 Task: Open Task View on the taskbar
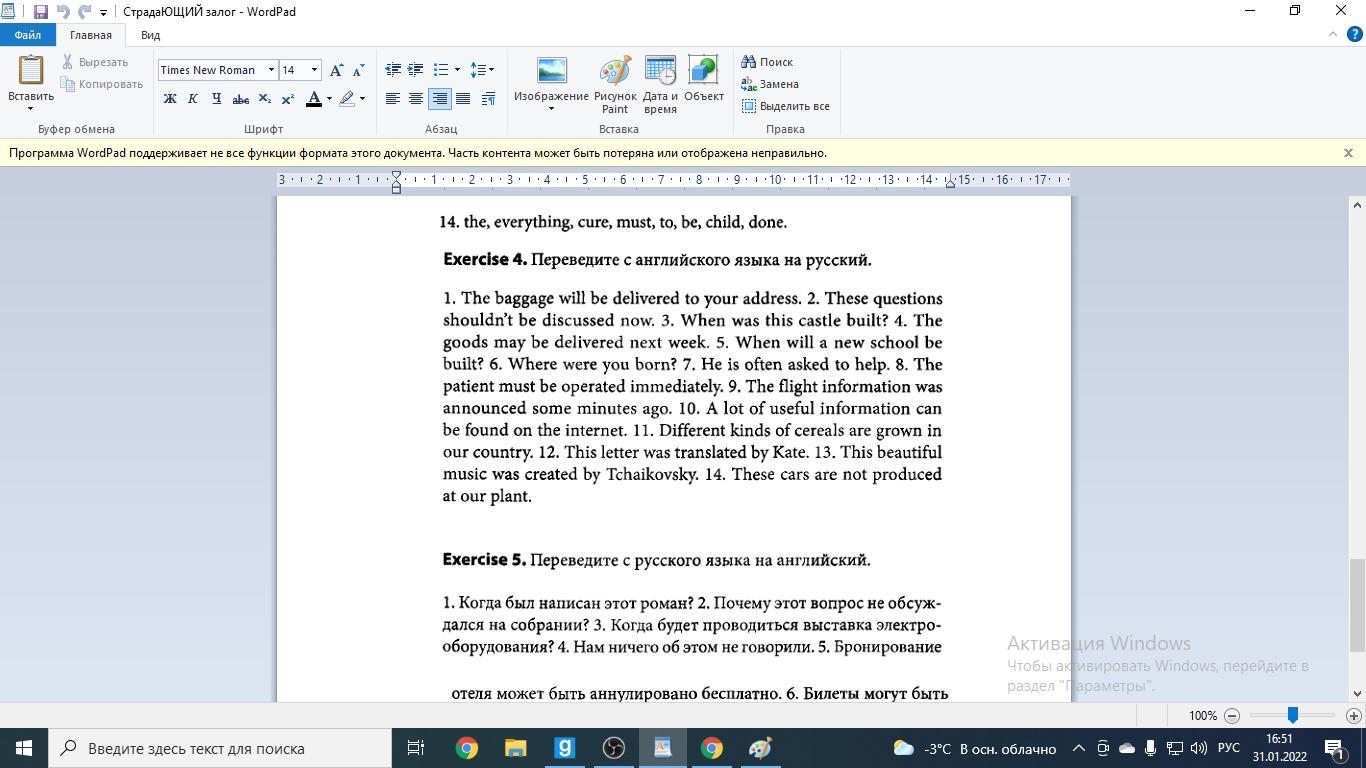point(416,748)
